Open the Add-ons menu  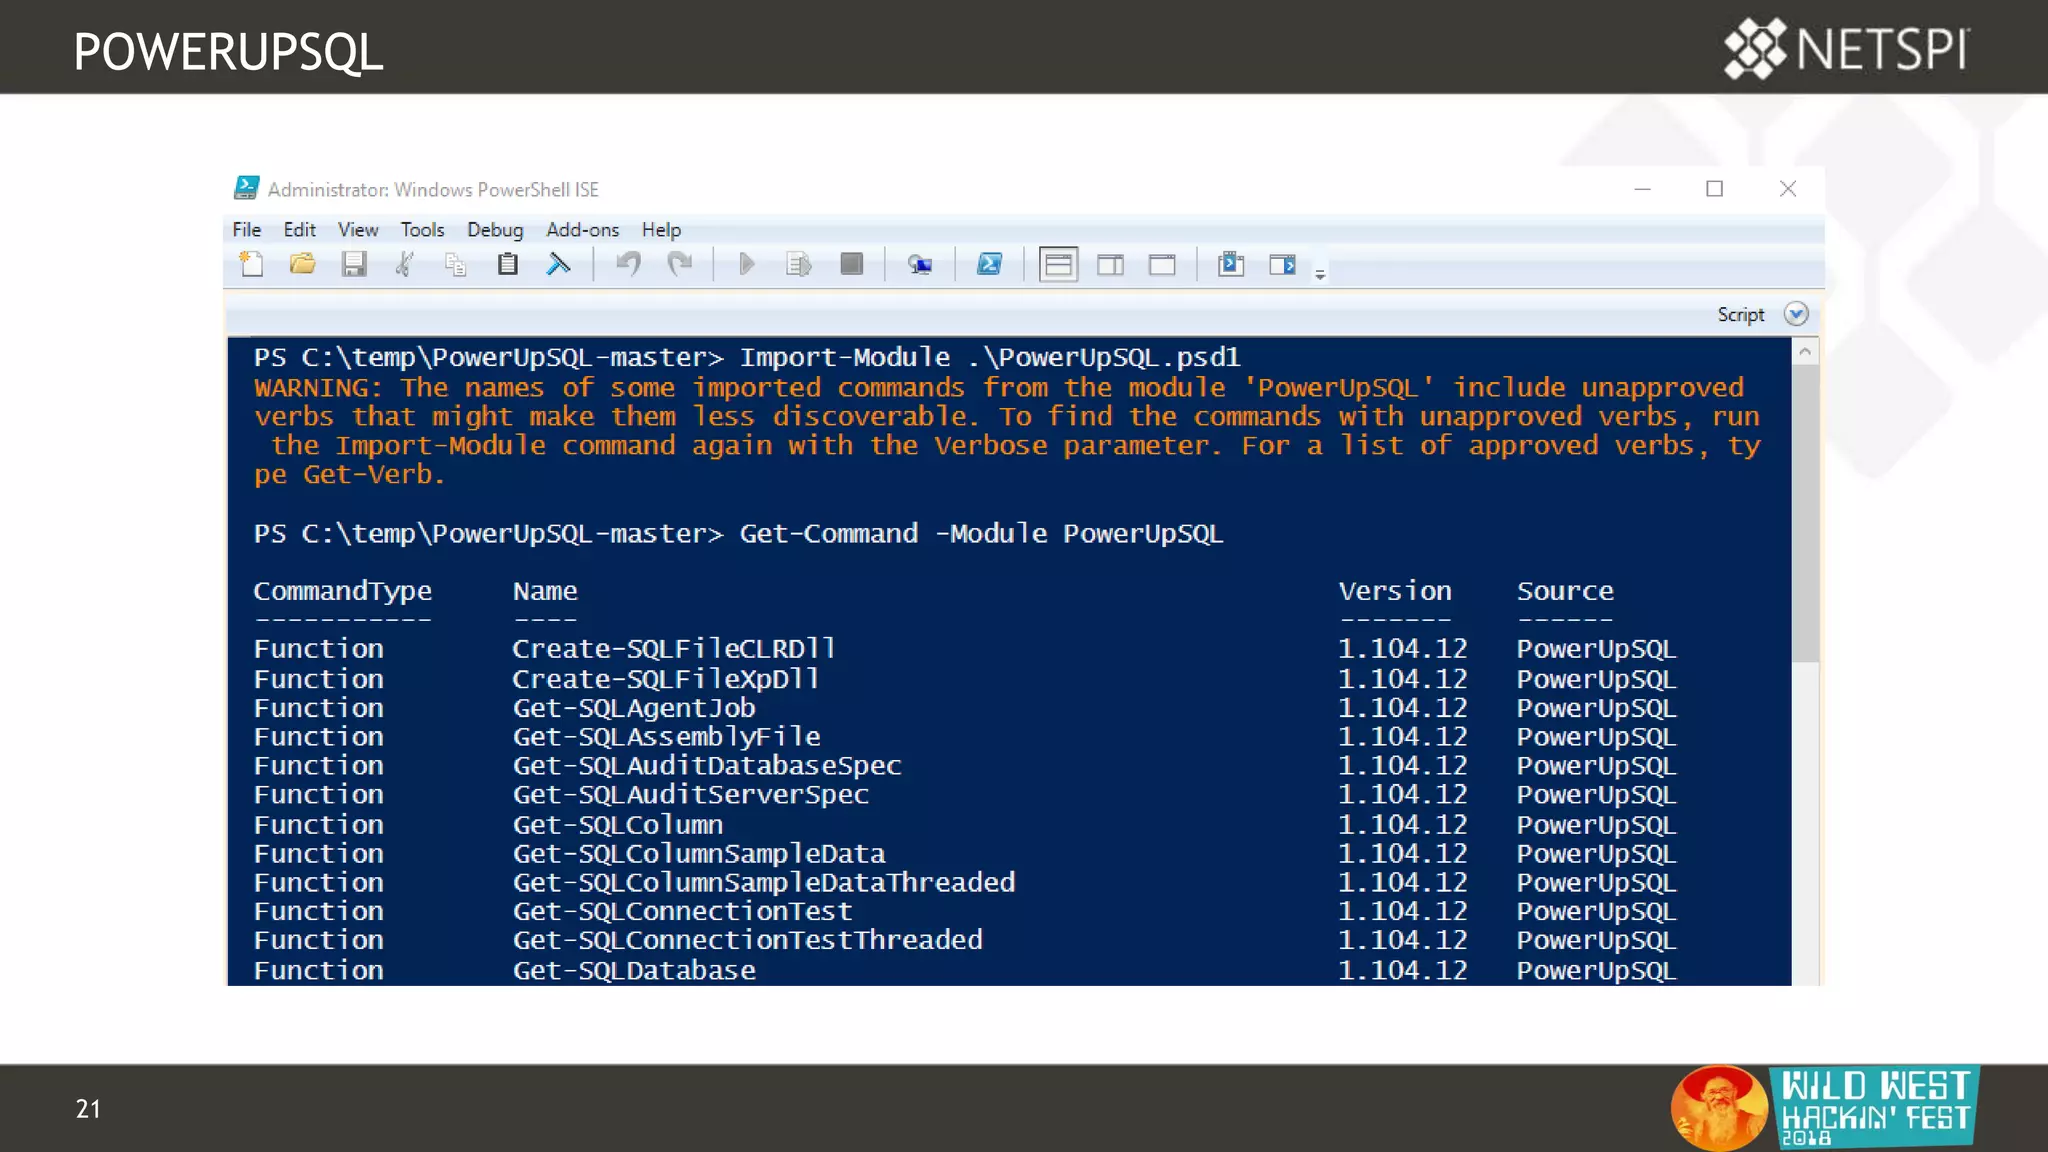pos(582,229)
